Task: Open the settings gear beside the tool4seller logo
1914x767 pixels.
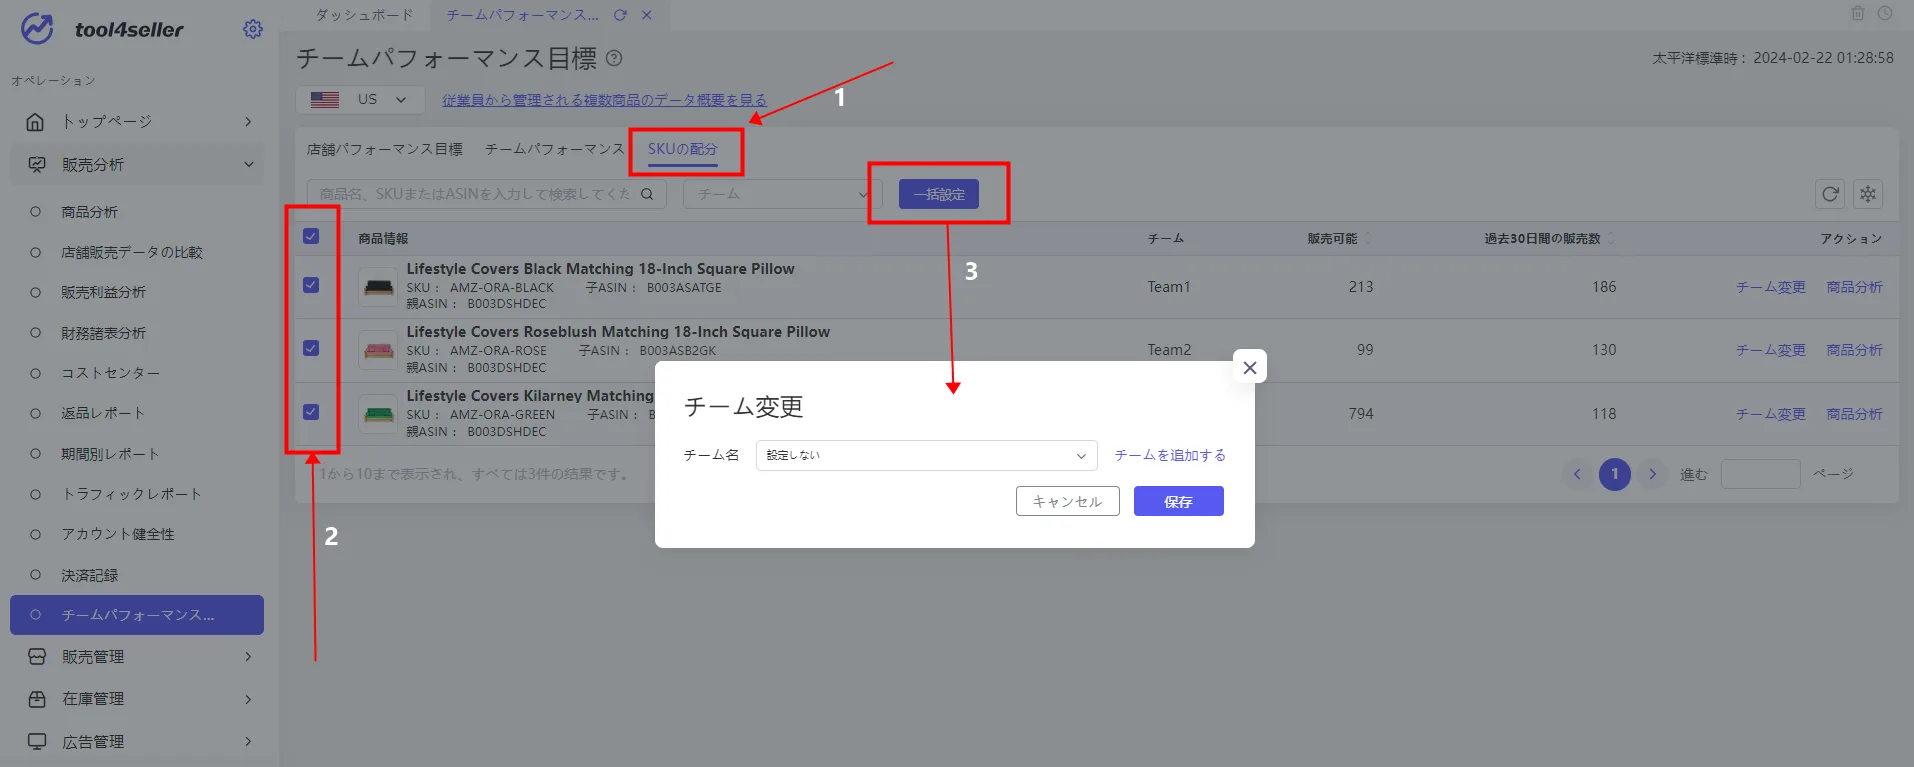Action: (x=253, y=29)
